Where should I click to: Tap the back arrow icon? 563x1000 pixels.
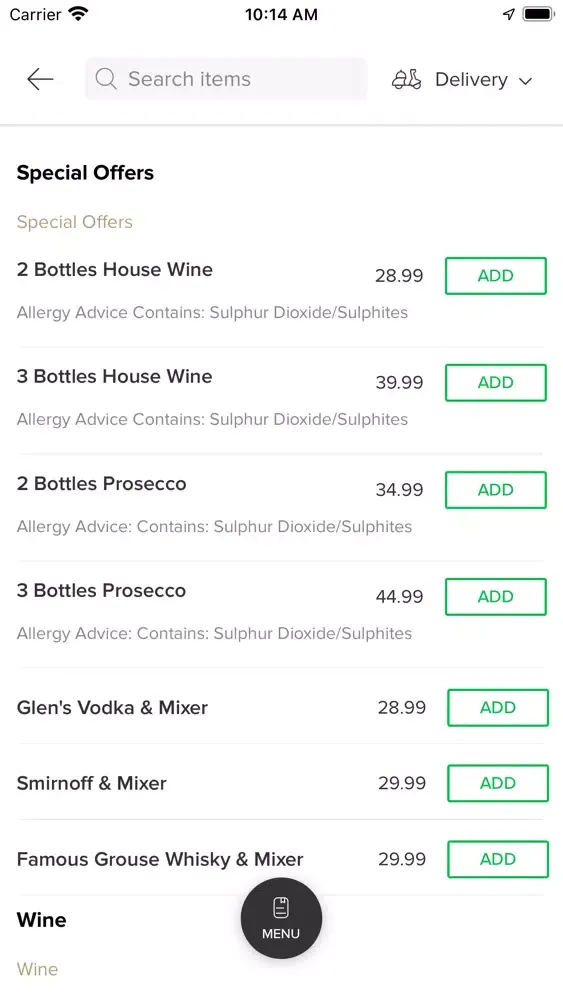click(40, 79)
